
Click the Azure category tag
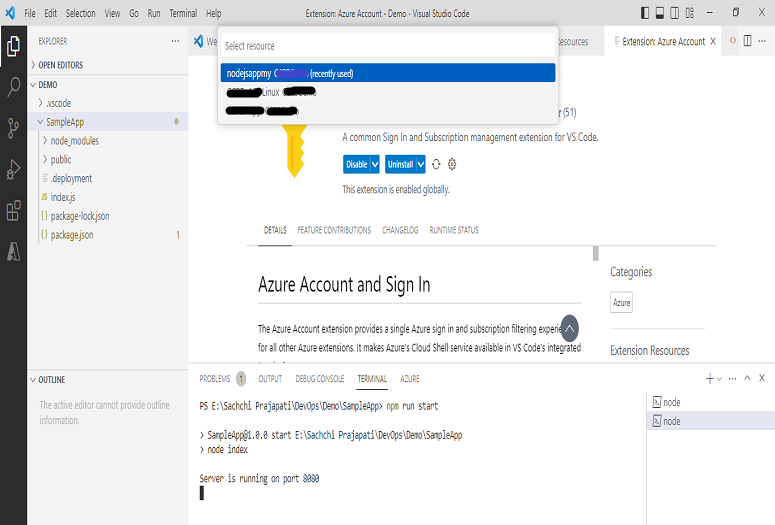[x=621, y=303]
